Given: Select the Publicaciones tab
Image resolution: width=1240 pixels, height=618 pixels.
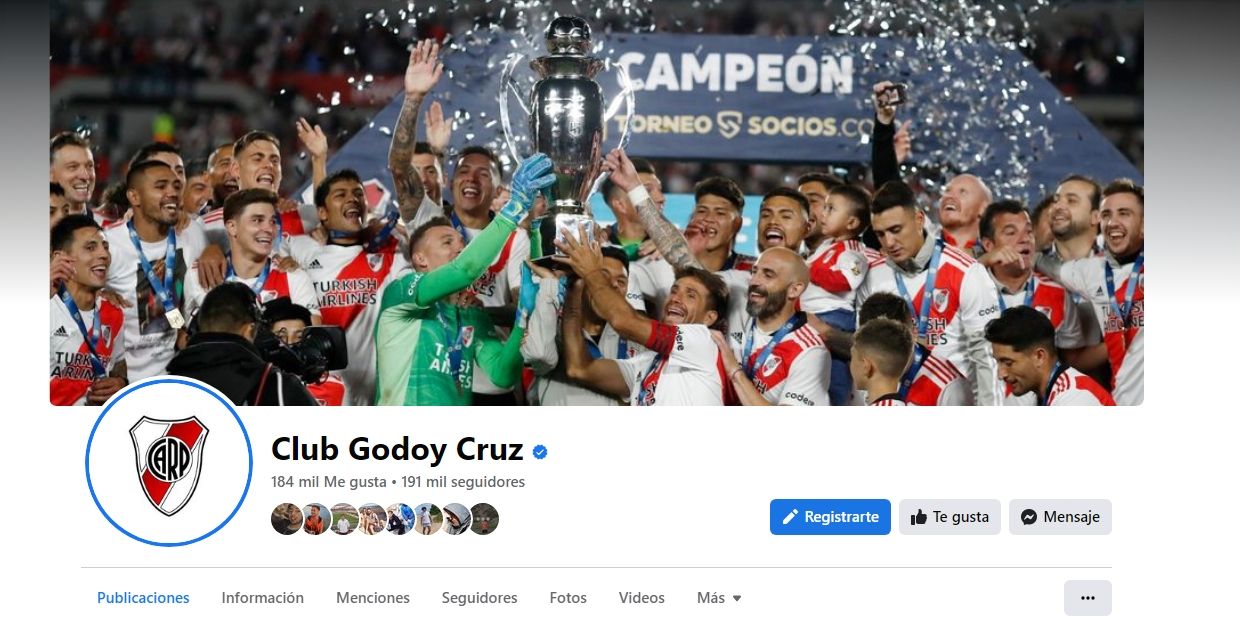Looking at the screenshot, I should (143, 598).
